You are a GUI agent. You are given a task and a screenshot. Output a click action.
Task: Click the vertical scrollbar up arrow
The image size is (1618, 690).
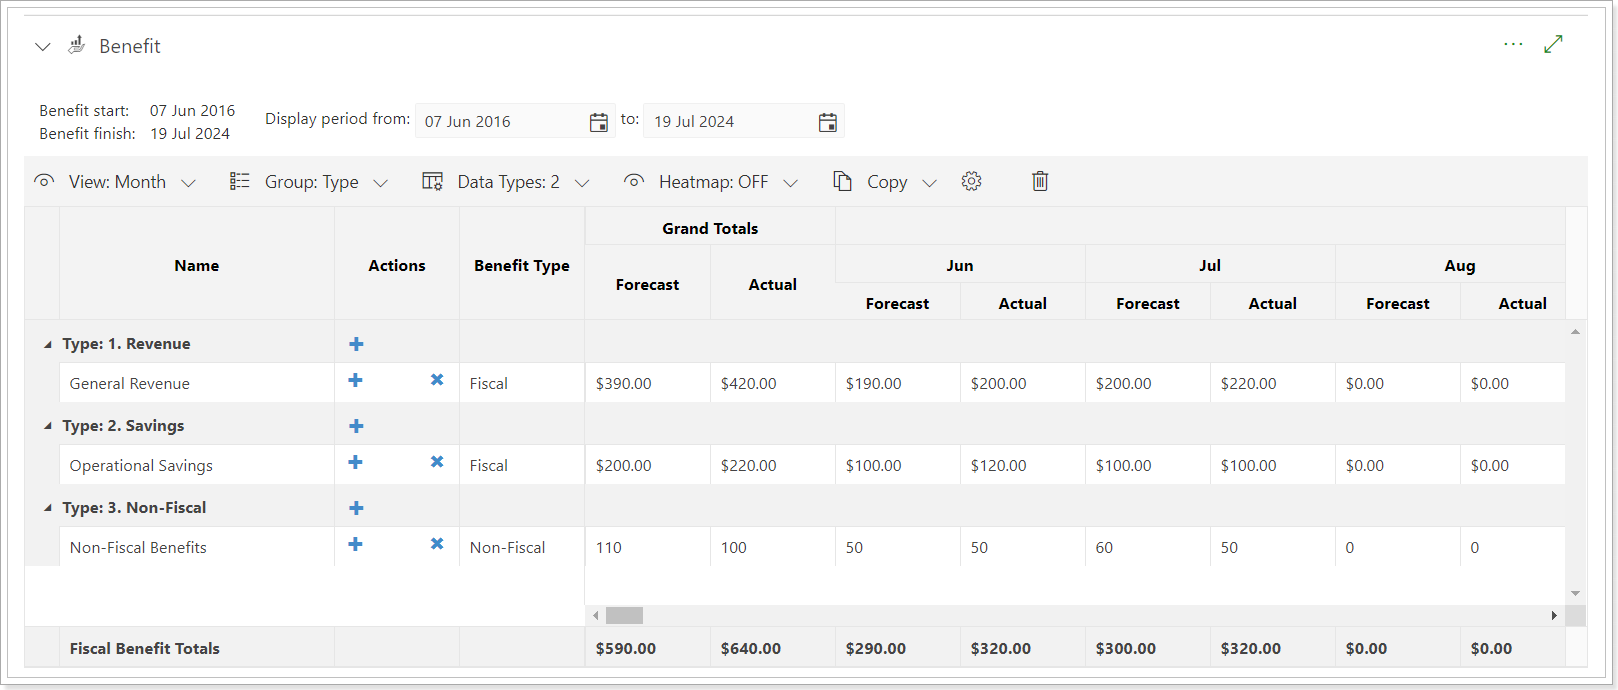click(1576, 331)
